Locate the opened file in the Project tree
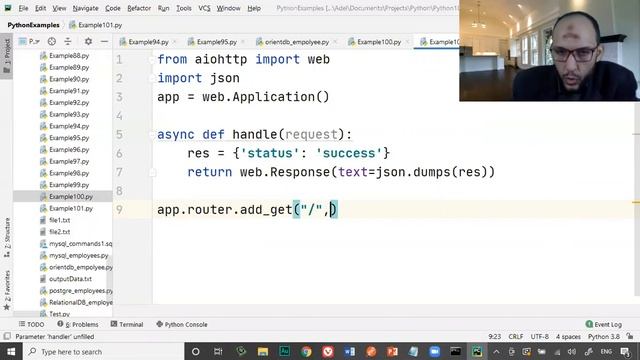640x360 pixels. click(x=51, y=42)
